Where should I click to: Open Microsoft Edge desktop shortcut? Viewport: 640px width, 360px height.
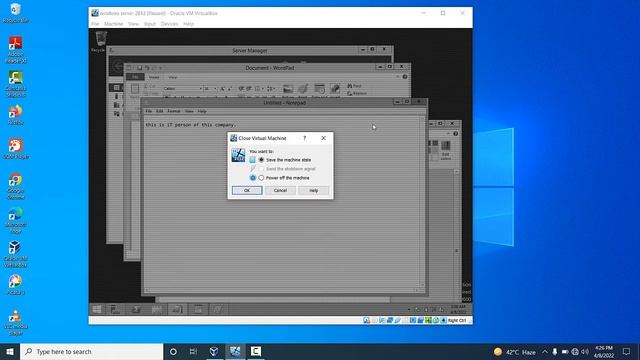tap(16, 220)
